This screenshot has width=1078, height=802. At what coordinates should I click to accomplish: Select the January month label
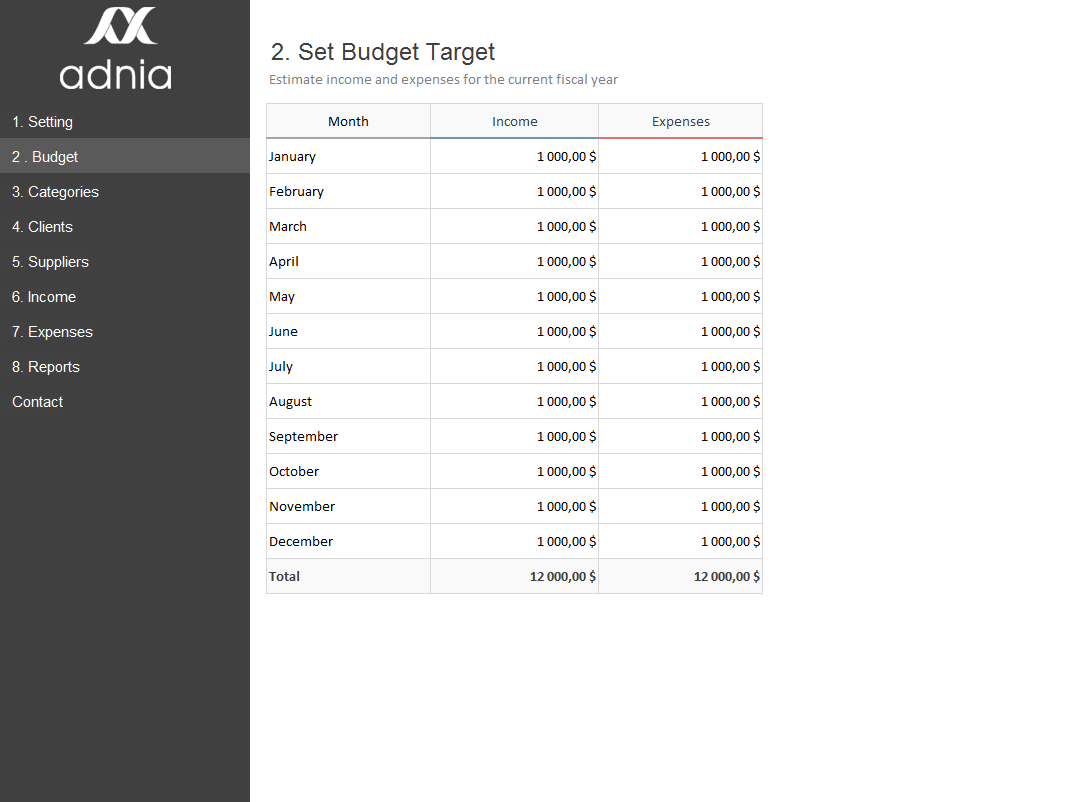point(349,157)
